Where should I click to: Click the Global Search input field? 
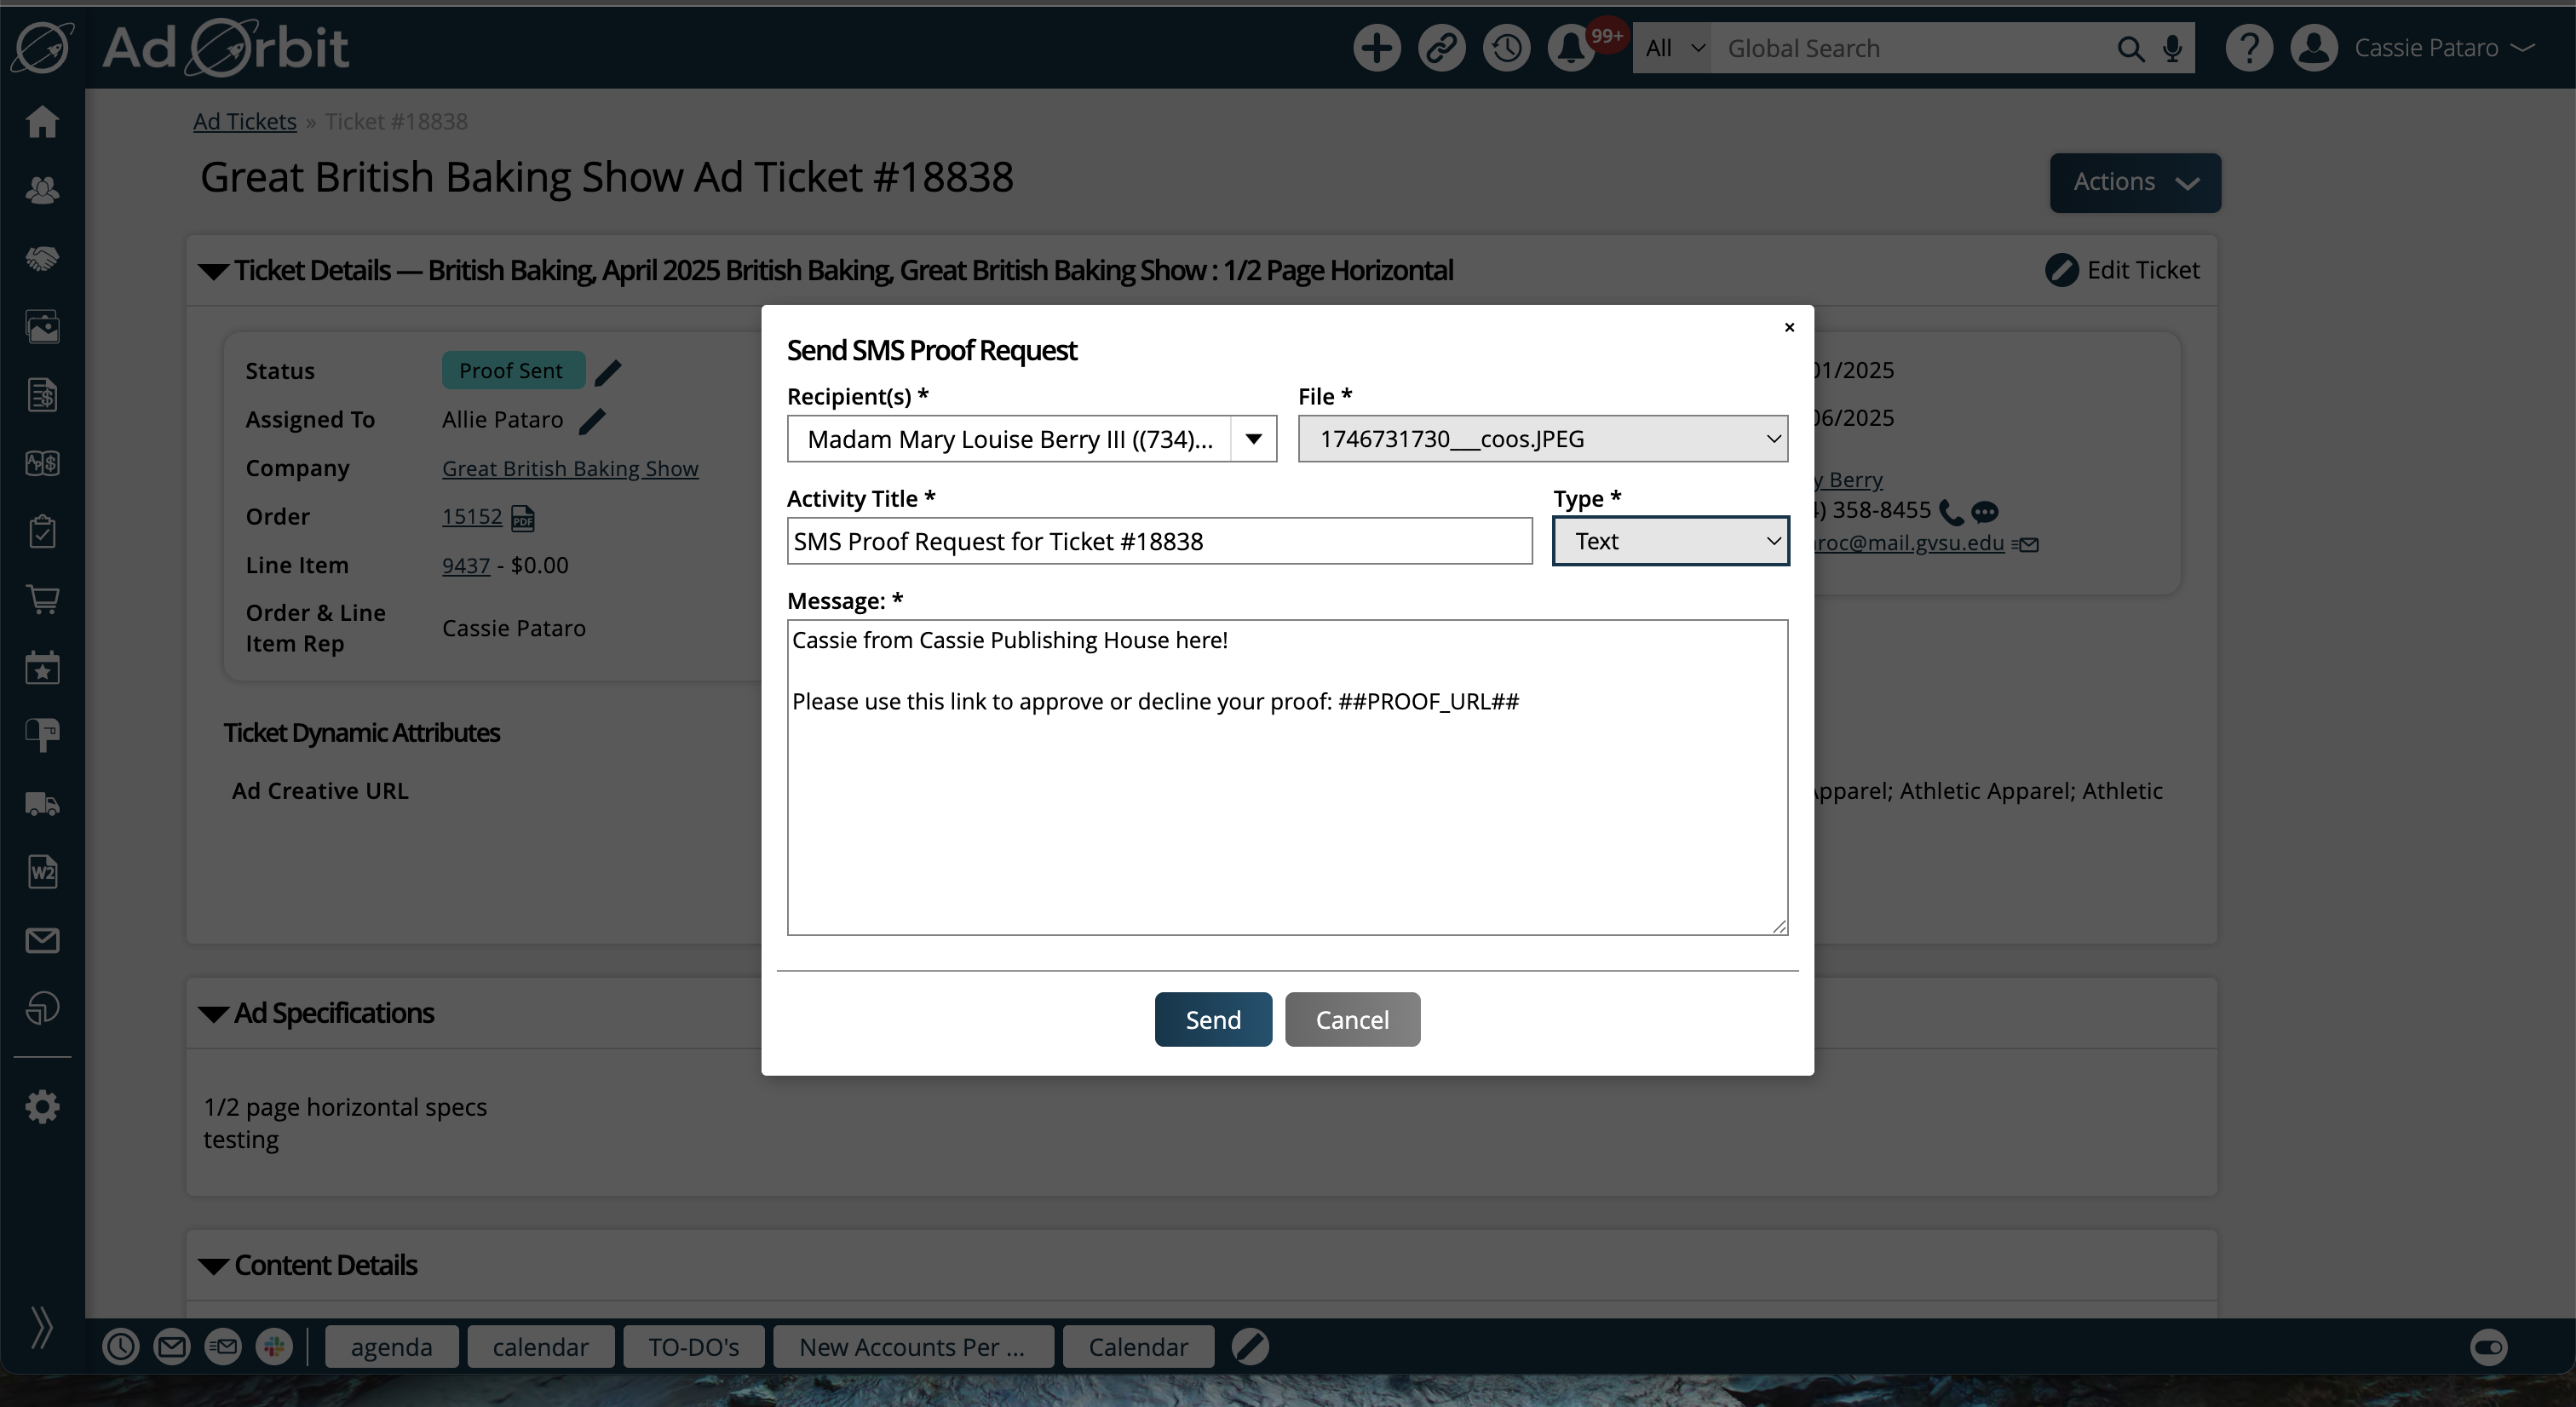click(x=1910, y=48)
